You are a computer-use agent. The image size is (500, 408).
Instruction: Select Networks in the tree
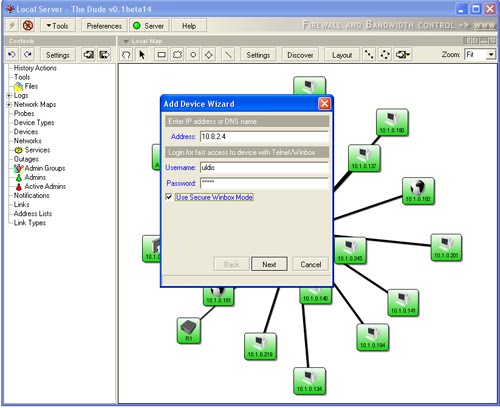tap(27, 141)
